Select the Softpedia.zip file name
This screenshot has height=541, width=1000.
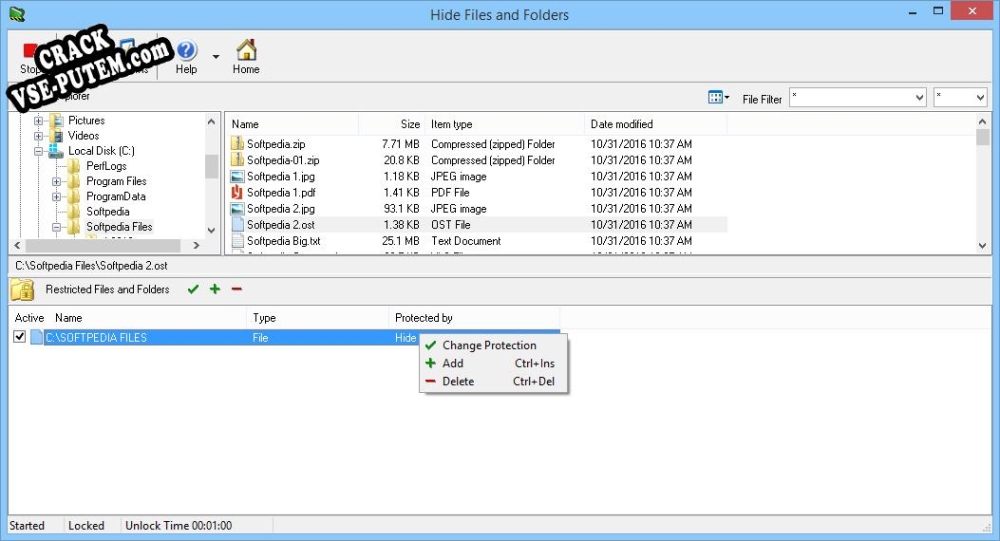pos(276,144)
